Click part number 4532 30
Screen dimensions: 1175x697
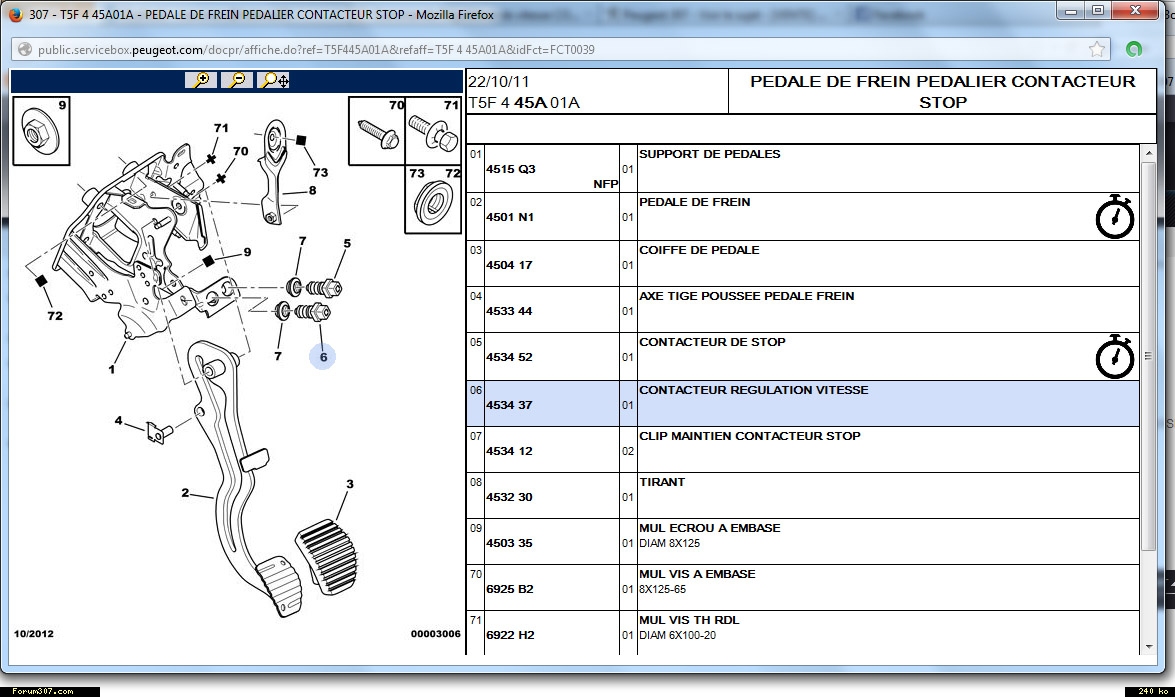[x=509, y=497]
